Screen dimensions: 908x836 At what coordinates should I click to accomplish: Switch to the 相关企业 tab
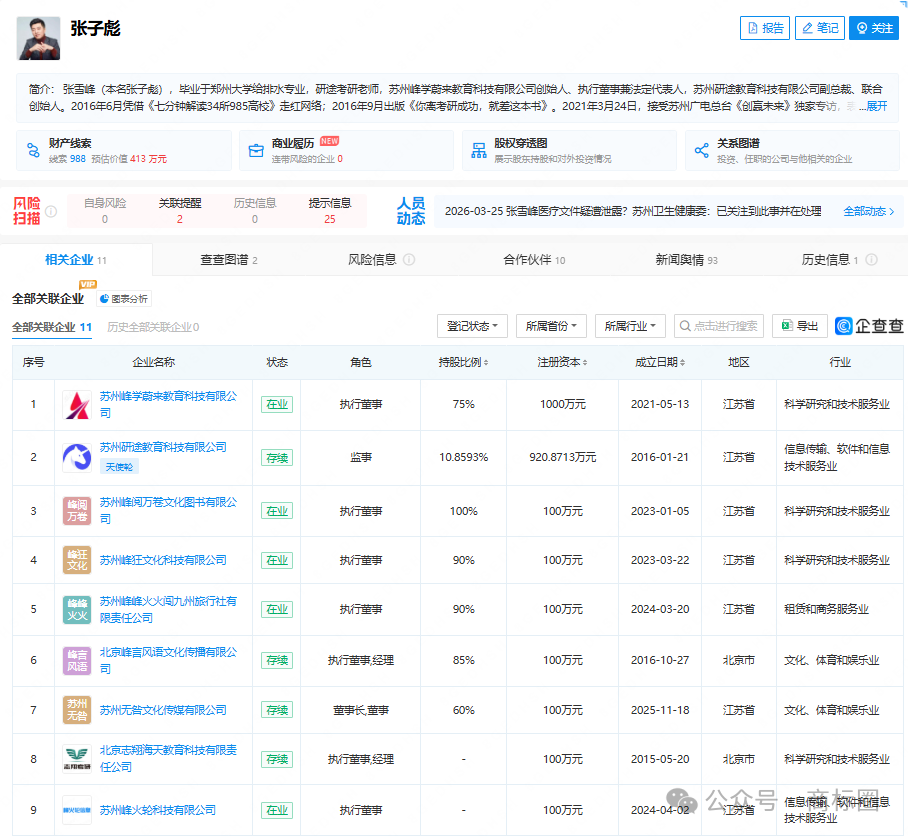coord(76,260)
